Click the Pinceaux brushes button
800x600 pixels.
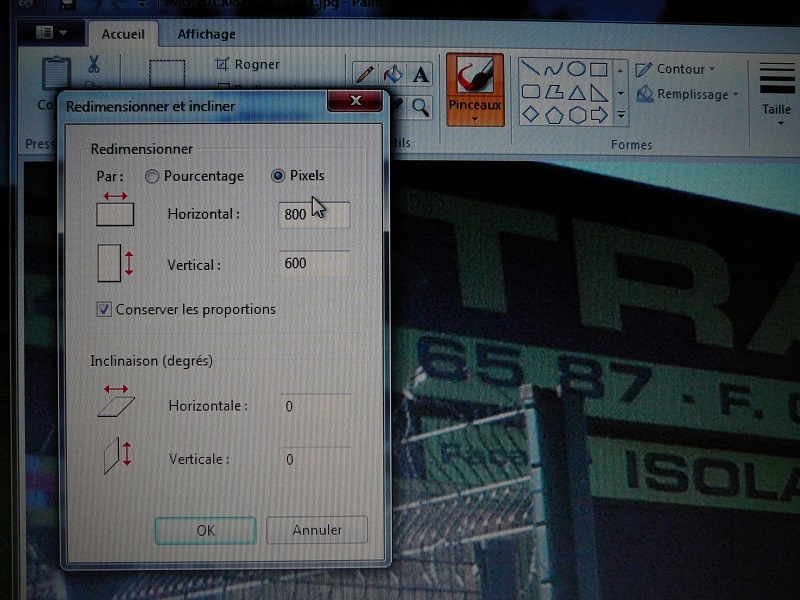[x=475, y=88]
